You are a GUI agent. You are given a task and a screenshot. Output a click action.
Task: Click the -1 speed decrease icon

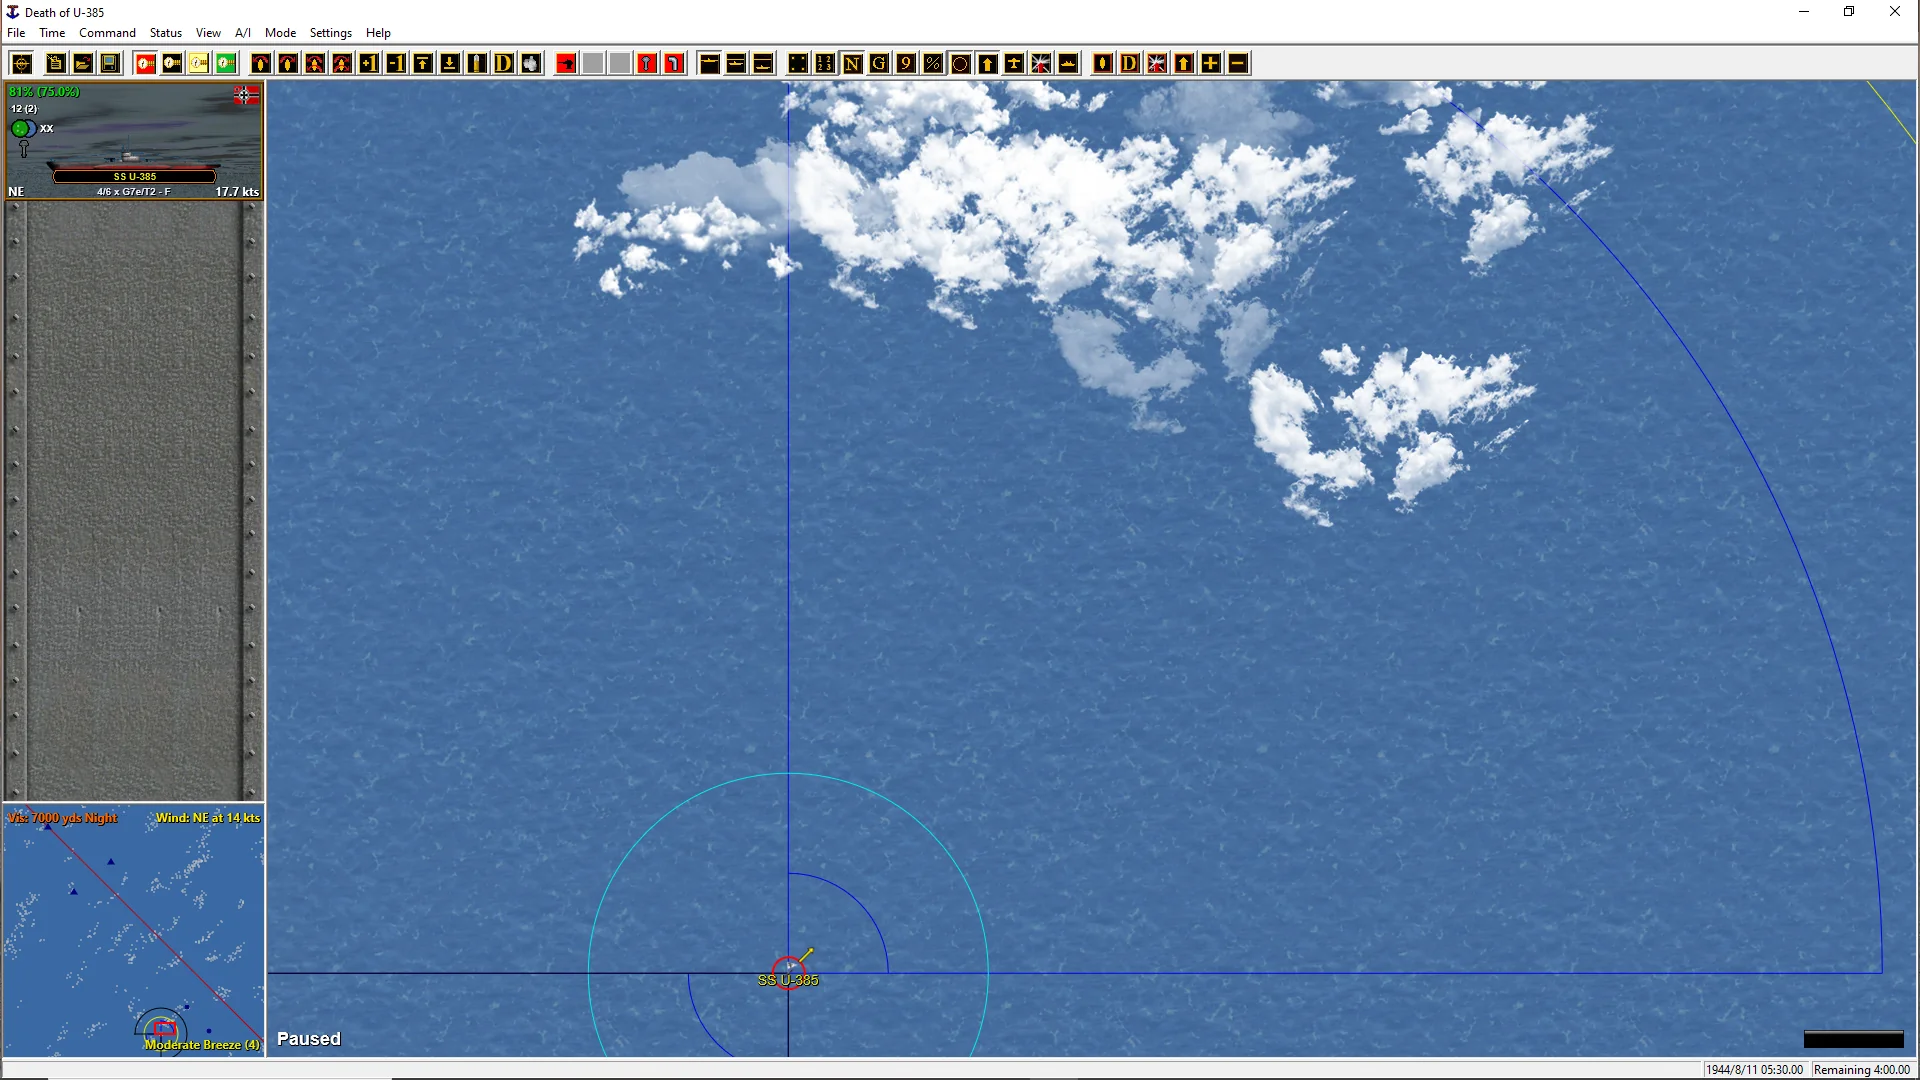tap(396, 64)
